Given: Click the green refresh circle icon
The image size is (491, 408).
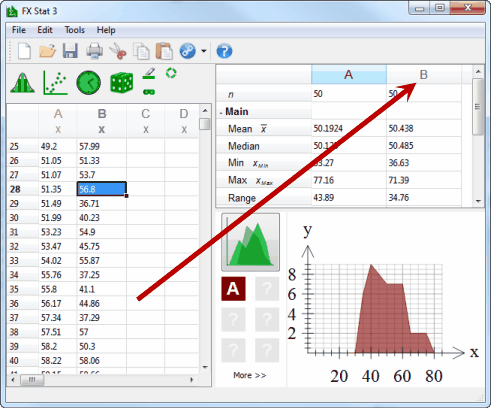Looking at the screenshot, I should [x=171, y=73].
